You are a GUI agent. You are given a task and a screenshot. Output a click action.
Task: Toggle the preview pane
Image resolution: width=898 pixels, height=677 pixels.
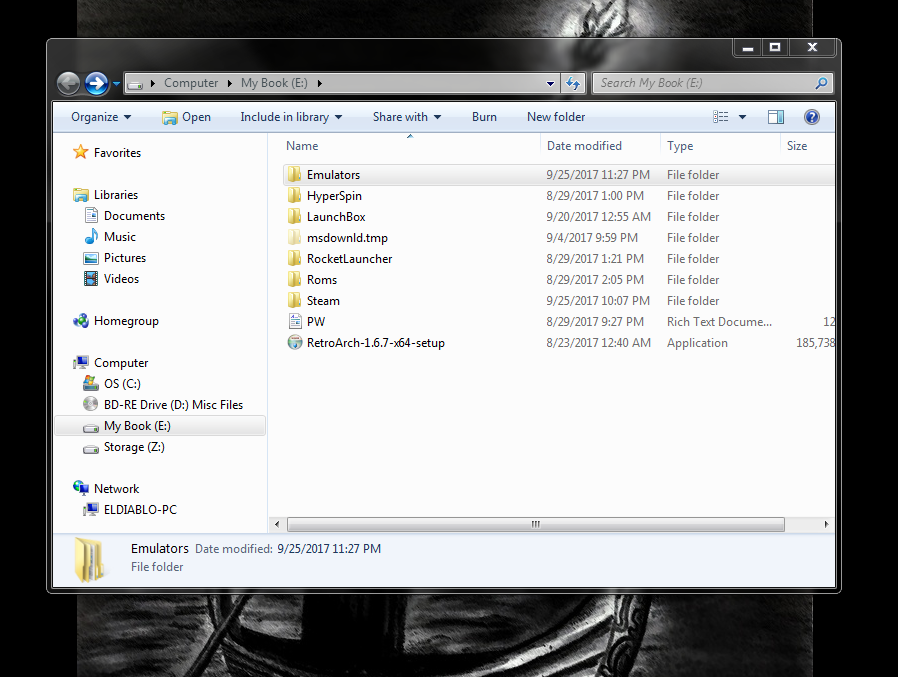click(x=776, y=117)
